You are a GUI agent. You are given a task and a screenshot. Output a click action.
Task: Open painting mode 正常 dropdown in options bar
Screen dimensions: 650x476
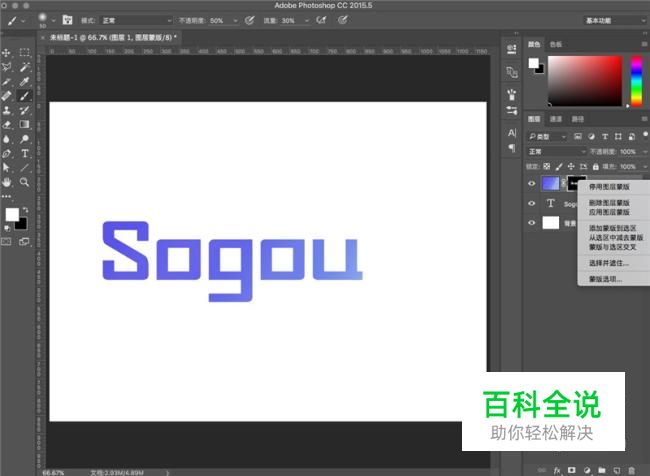[x=136, y=20]
